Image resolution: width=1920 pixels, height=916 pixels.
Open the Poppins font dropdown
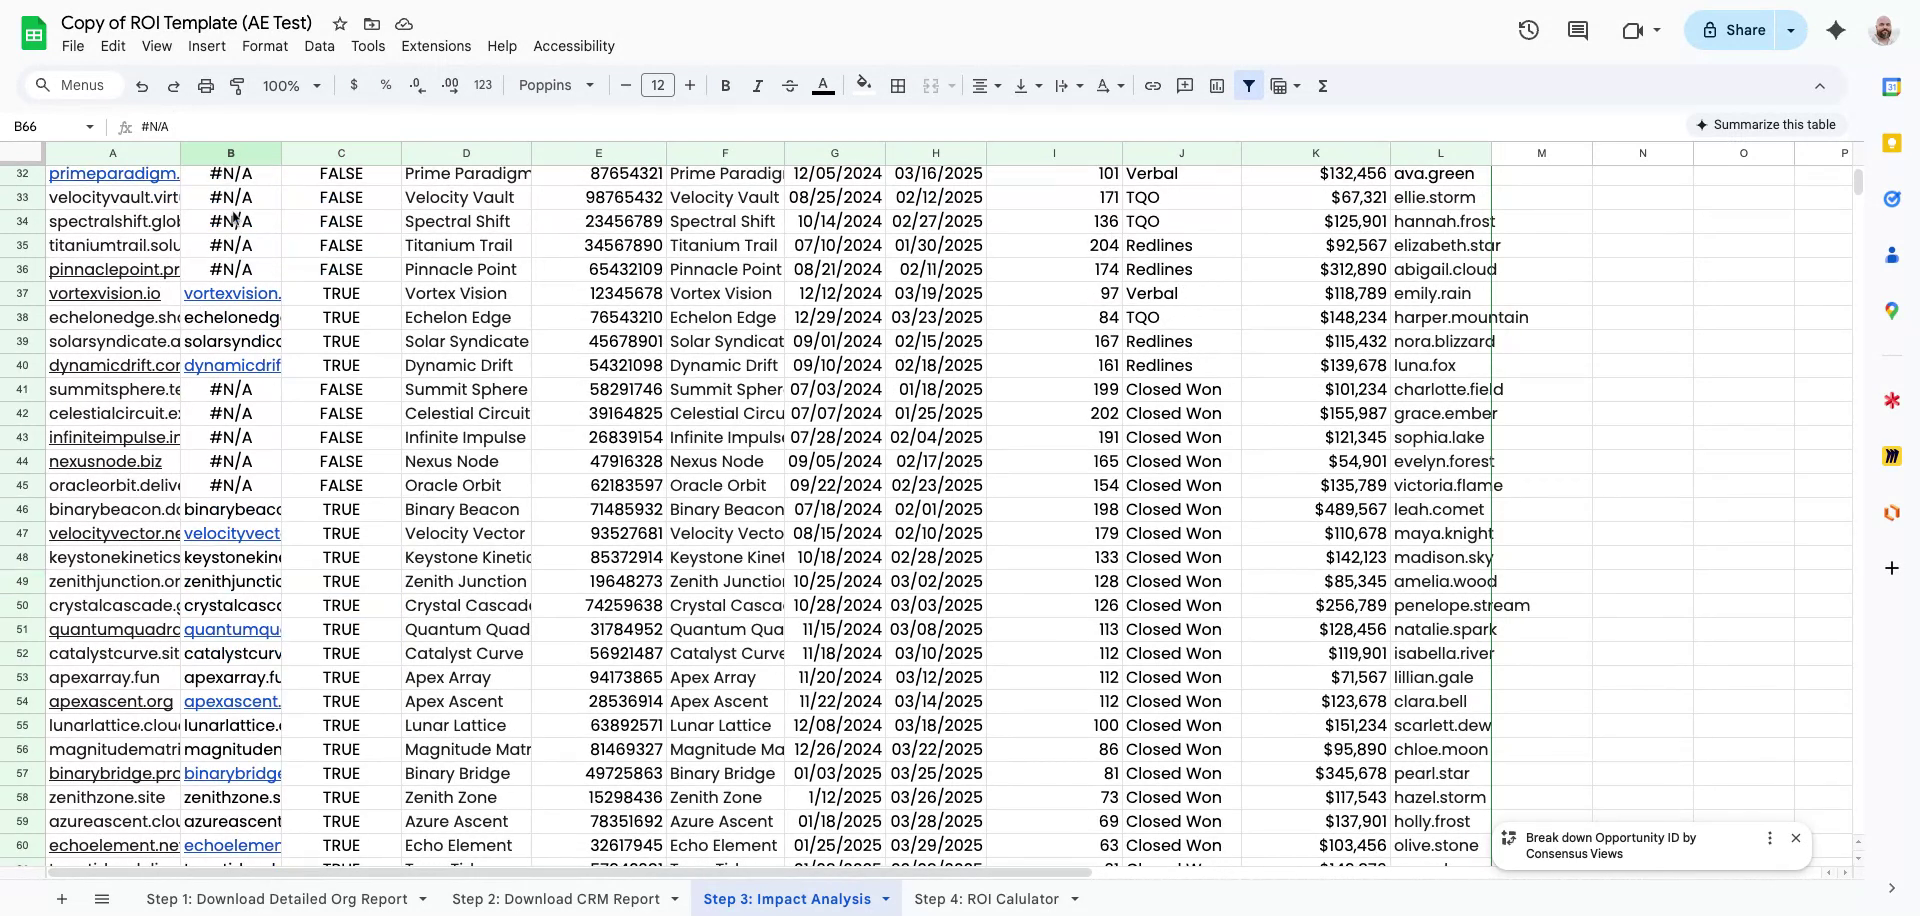click(556, 85)
